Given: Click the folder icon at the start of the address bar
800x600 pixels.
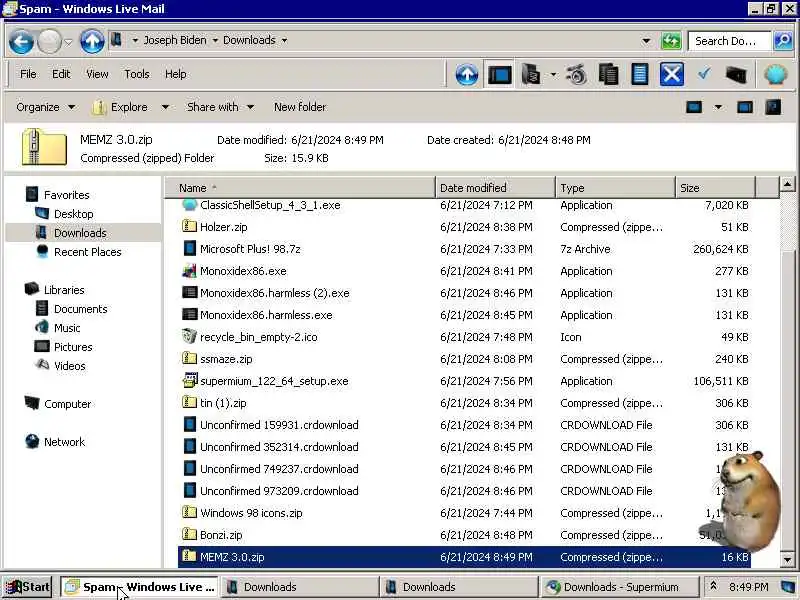Looking at the screenshot, I should pyautogui.click(x=116, y=40).
